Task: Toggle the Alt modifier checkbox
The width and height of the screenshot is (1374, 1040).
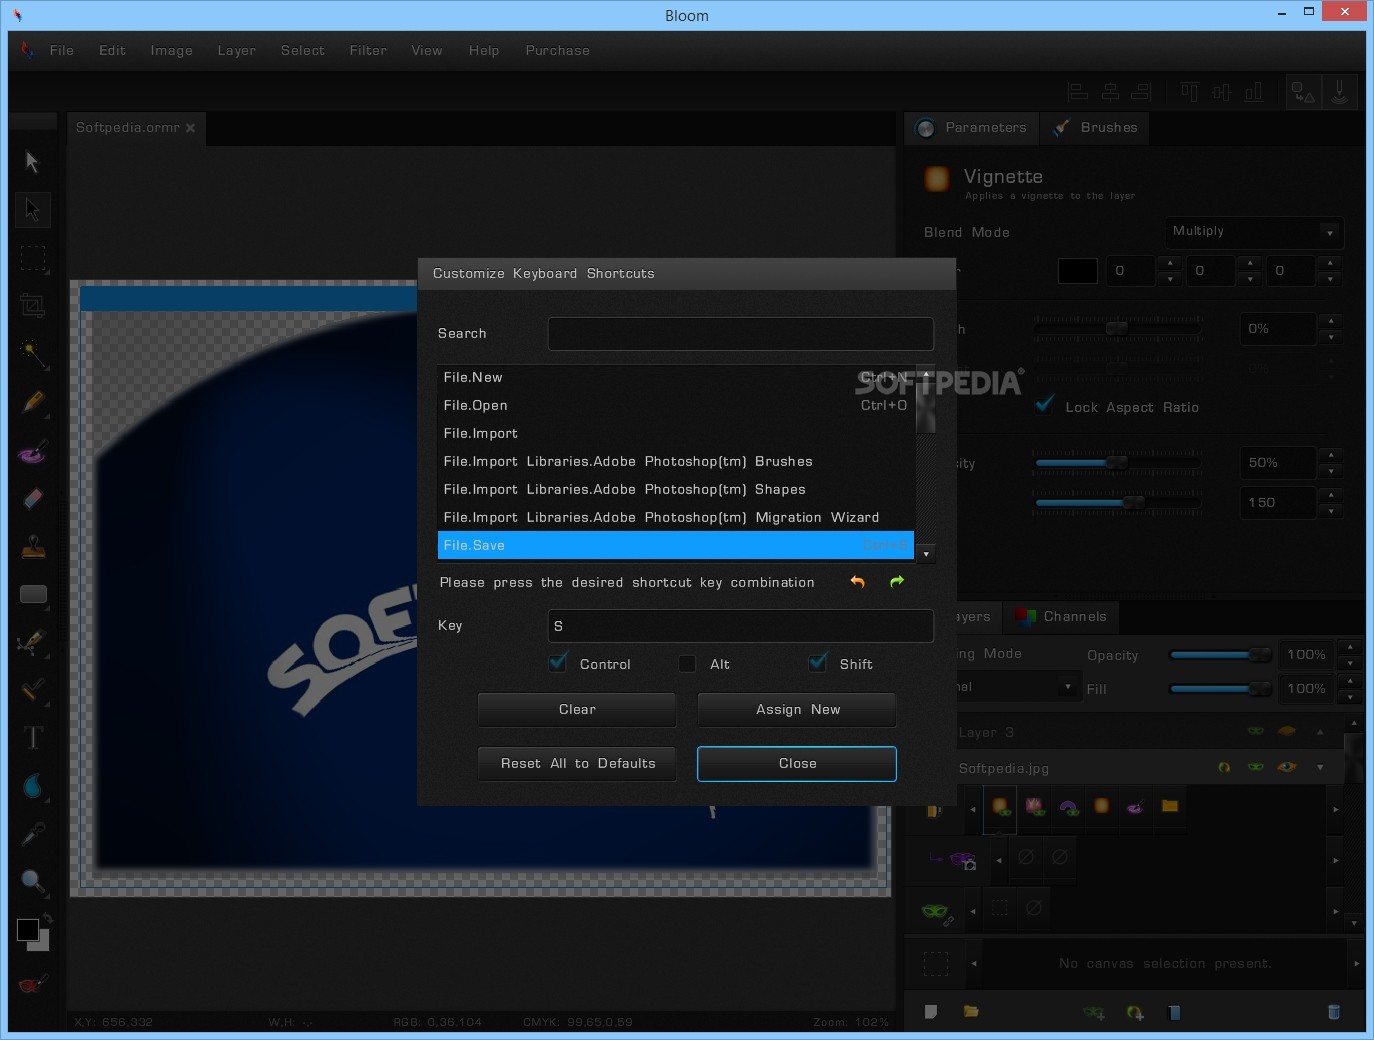Action: click(x=687, y=663)
